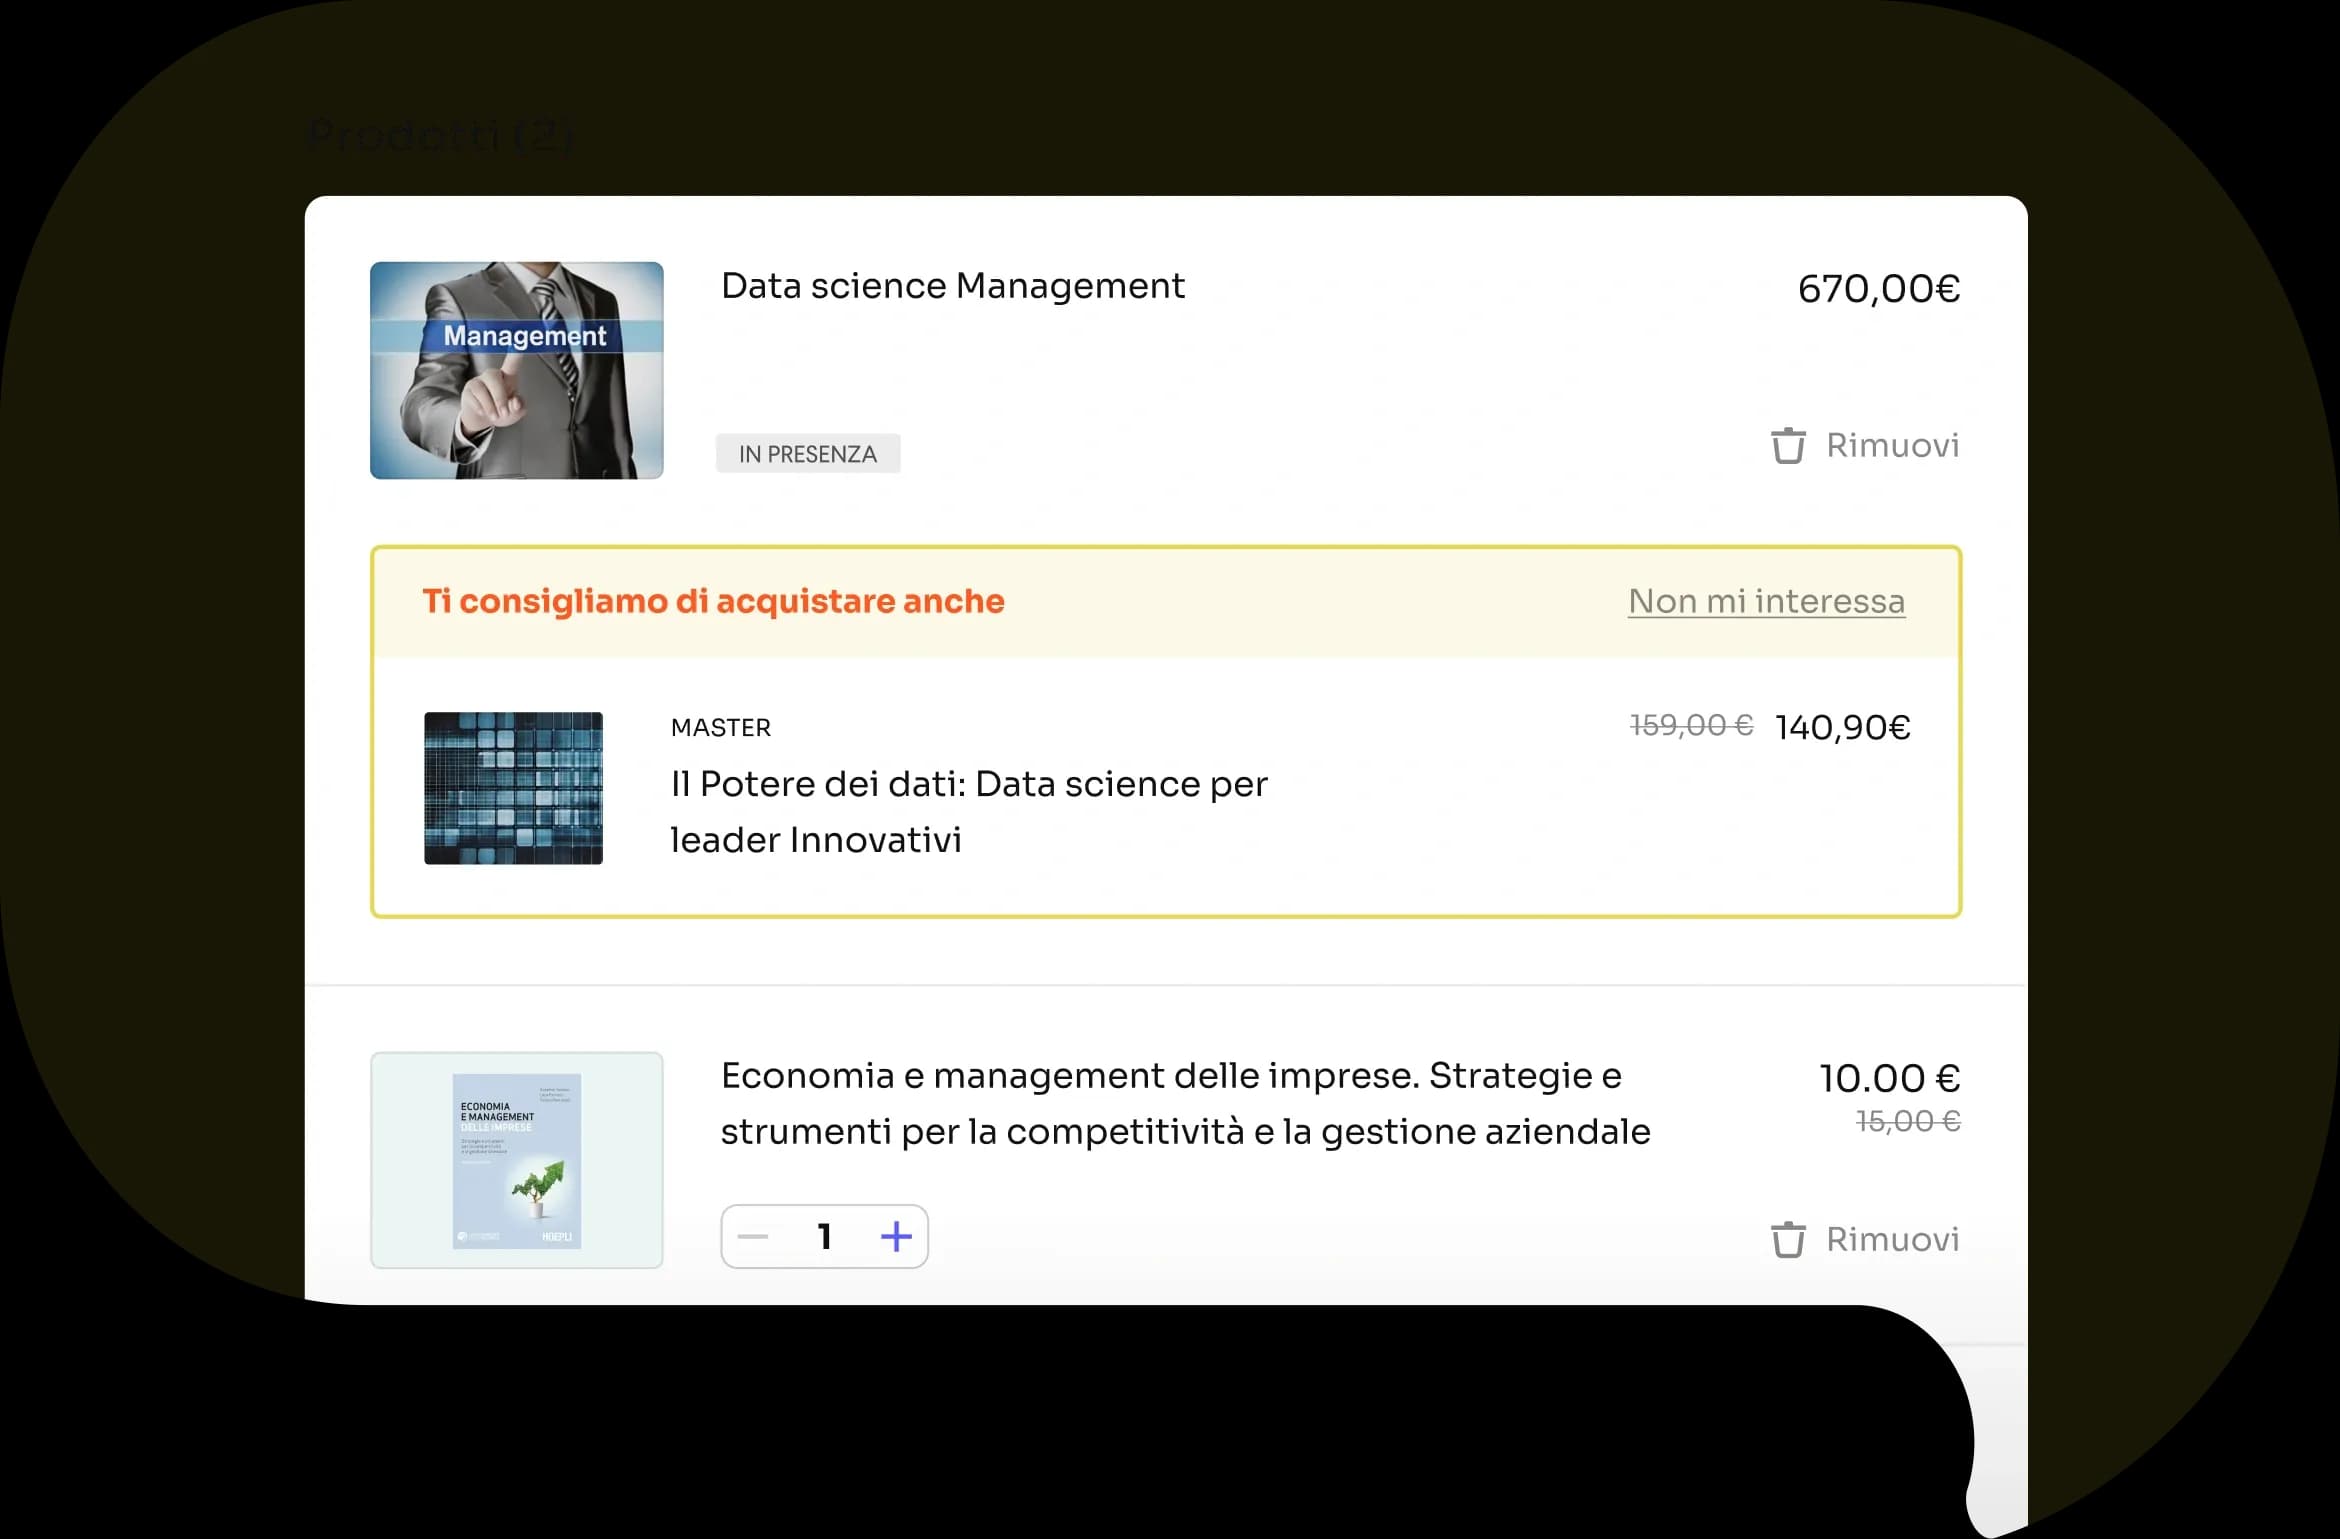Open Il Potere dei dati course title
This screenshot has height=1539, width=2340.
[968, 811]
